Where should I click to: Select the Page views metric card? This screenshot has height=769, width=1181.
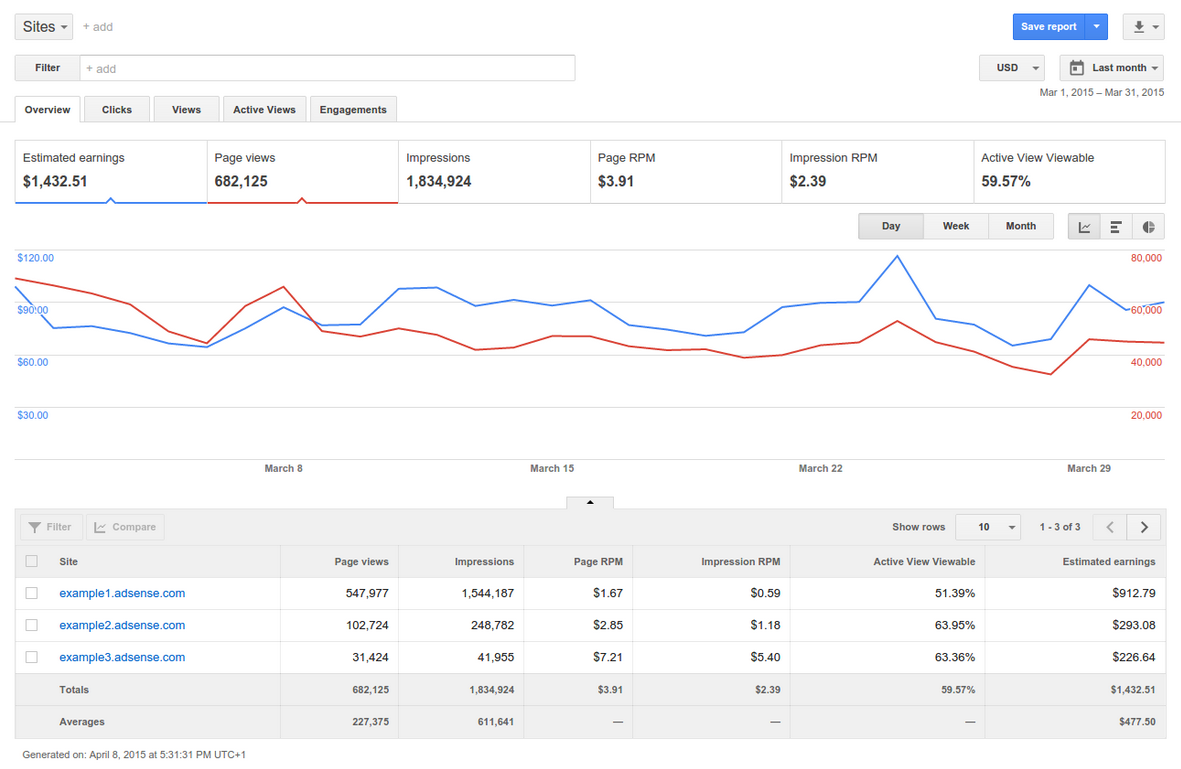pos(302,172)
